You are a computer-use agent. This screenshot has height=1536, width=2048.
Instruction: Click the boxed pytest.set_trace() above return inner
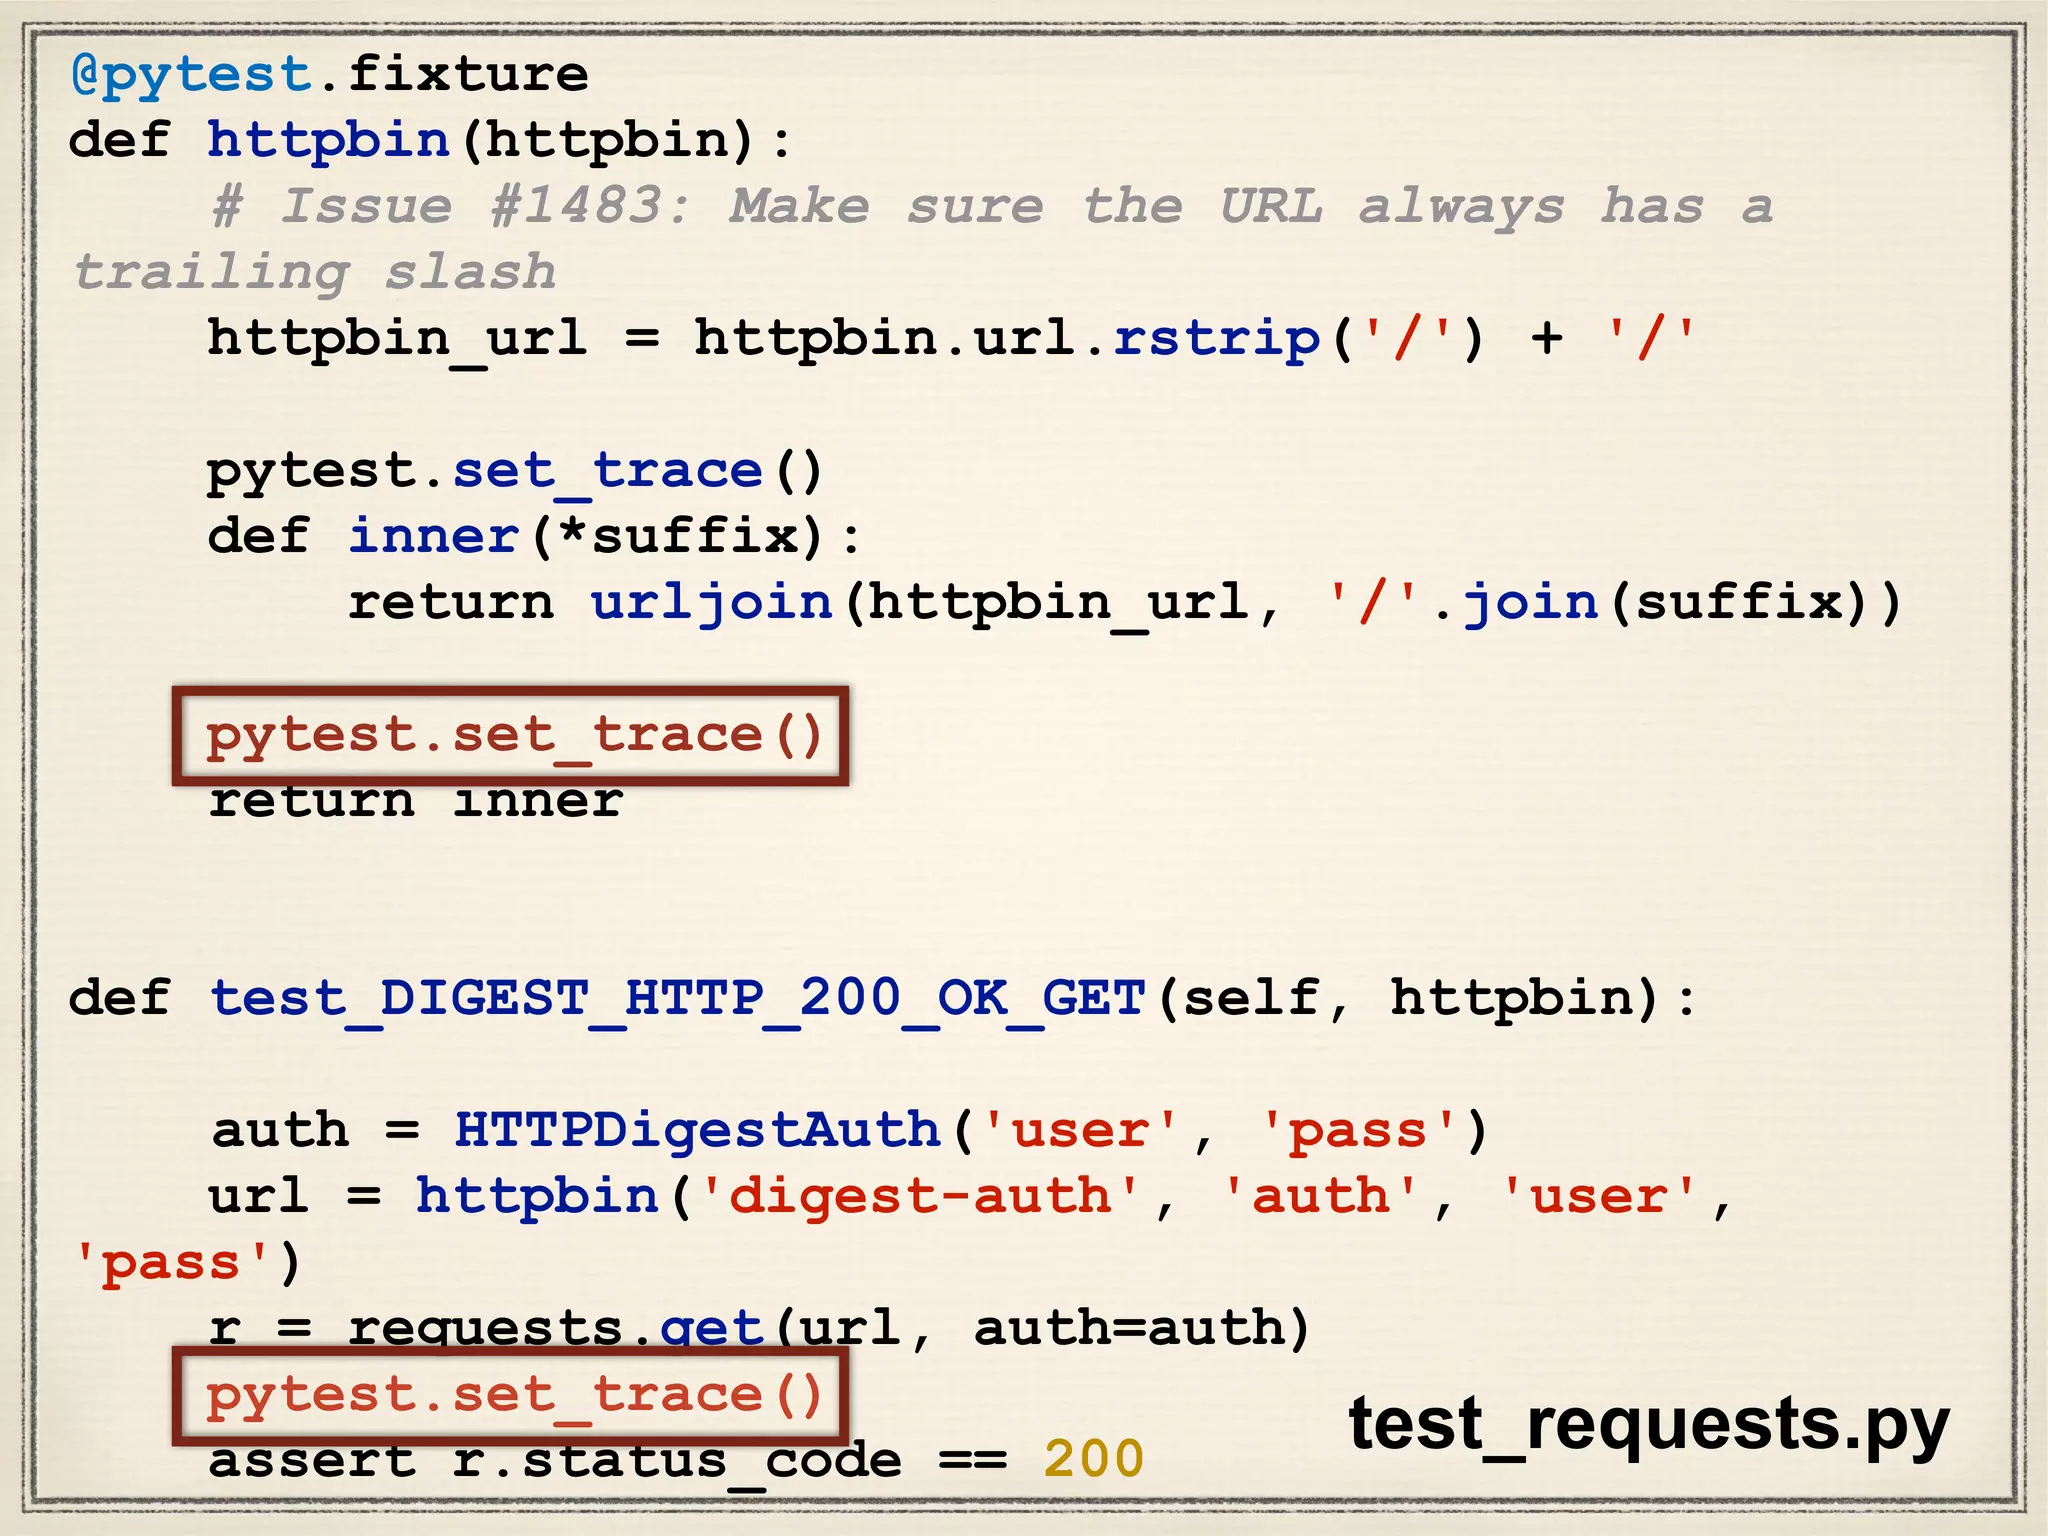[512, 736]
